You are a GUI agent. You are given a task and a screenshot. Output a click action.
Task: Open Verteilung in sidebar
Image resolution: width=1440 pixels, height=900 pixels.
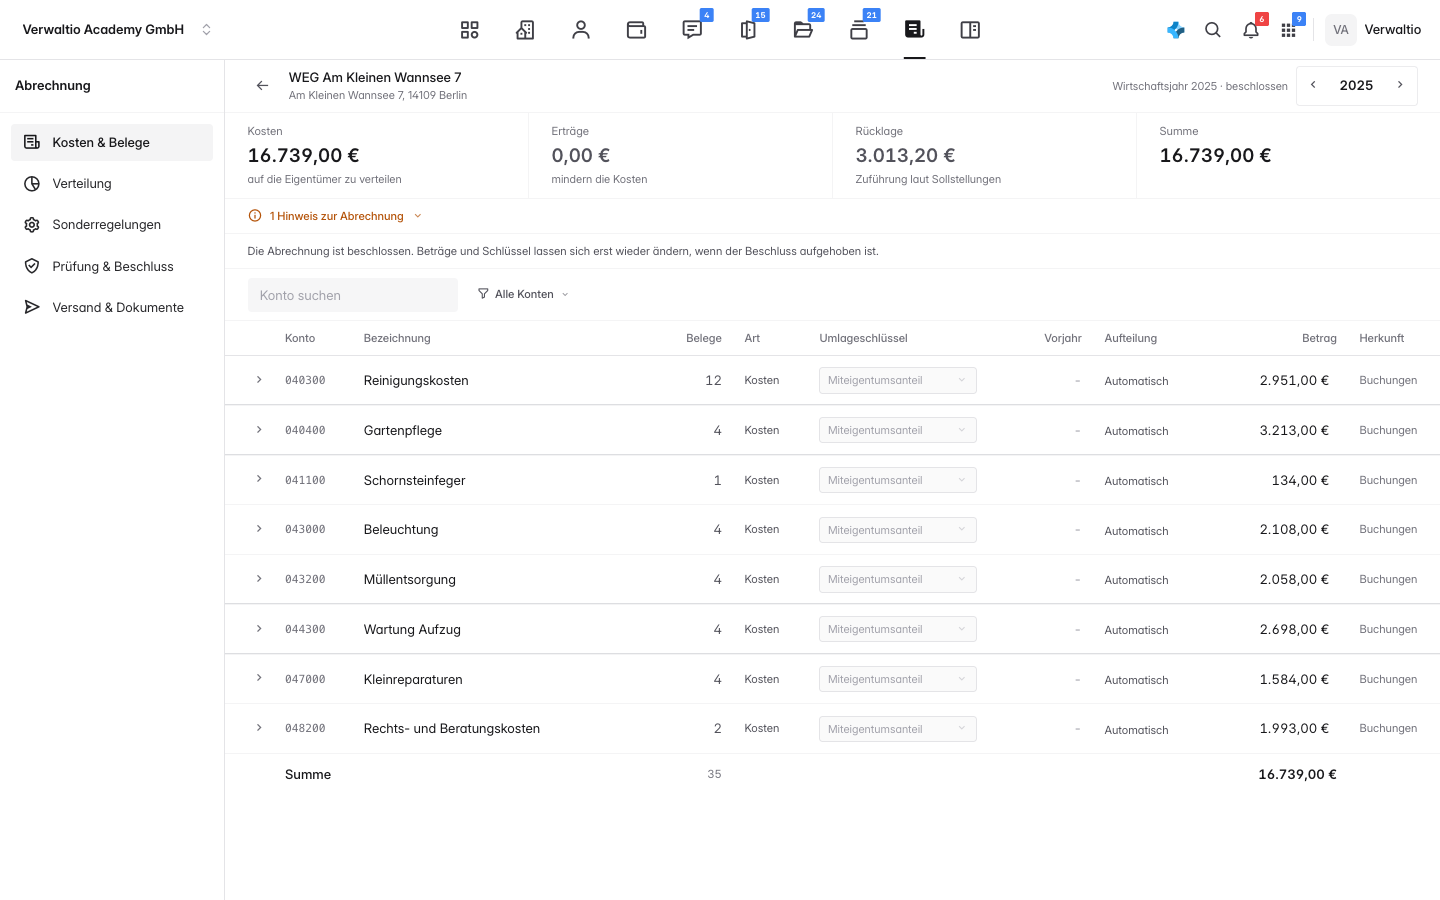coord(112,184)
